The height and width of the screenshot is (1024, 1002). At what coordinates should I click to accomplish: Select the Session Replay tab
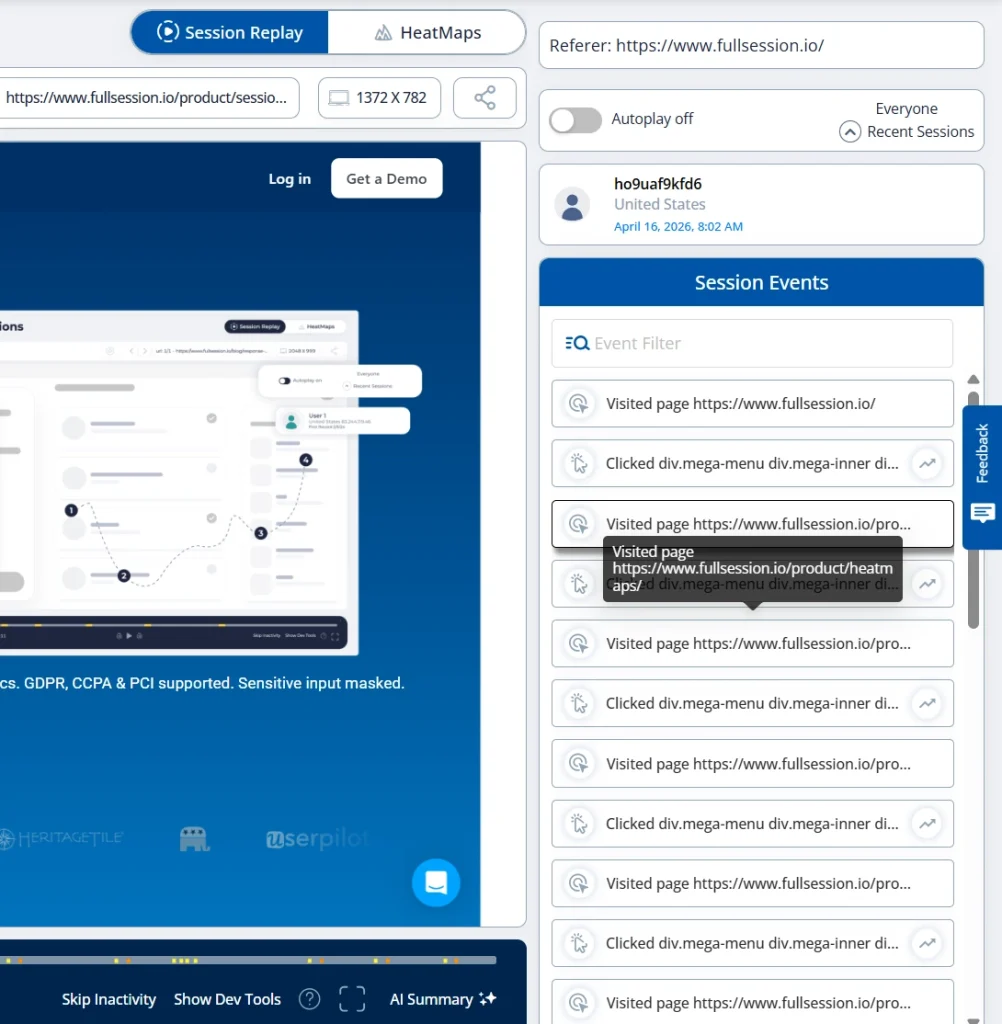point(229,32)
